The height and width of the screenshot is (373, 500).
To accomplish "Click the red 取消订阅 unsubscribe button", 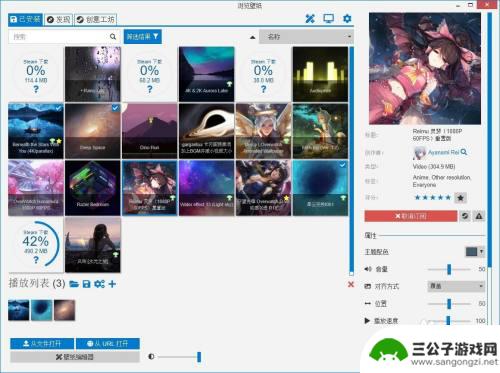I will point(411,216).
